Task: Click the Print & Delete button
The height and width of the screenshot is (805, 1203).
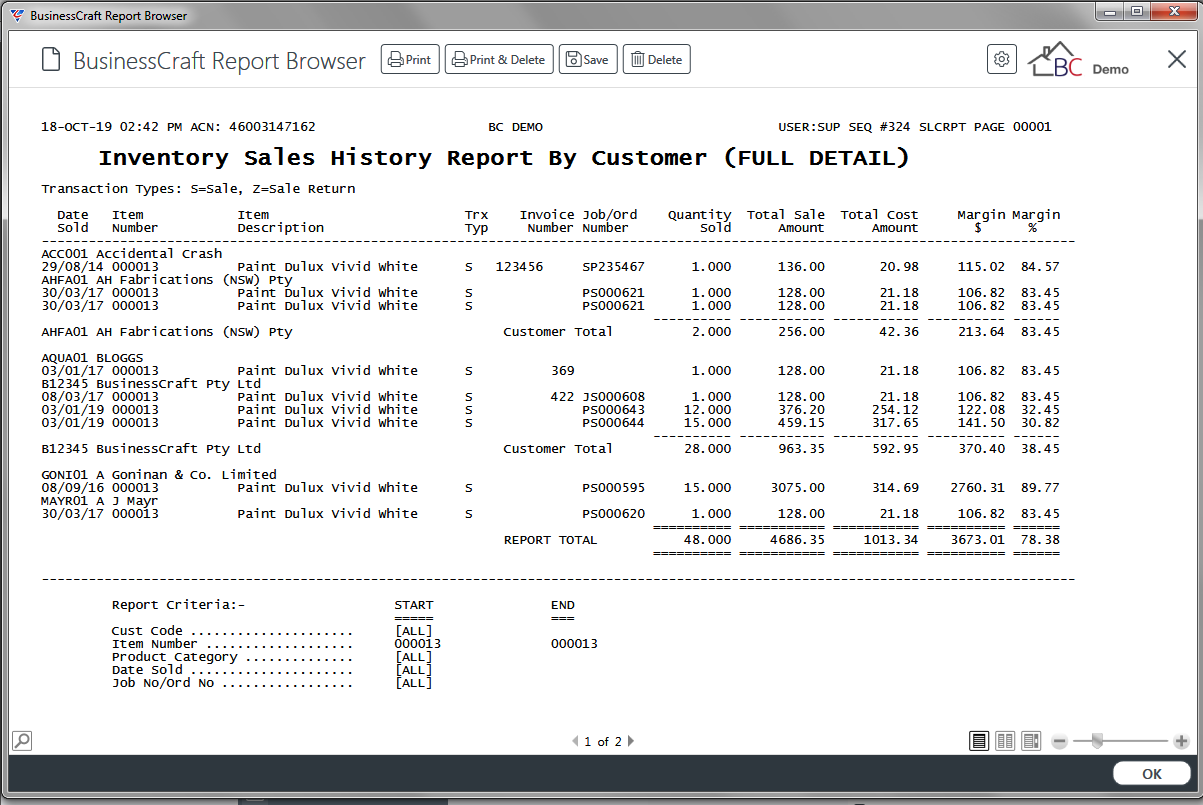Action: pyautogui.click(x=499, y=60)
